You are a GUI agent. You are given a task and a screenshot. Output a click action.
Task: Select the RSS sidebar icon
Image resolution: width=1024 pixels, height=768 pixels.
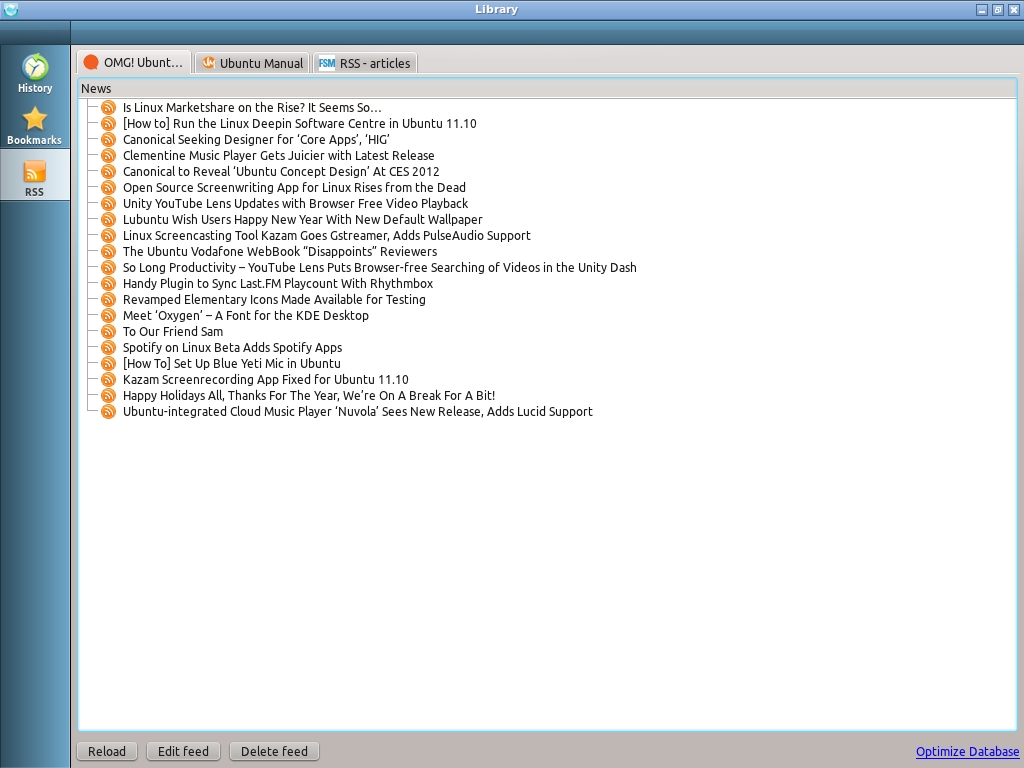pyautogui.click(x=35, y=172)
